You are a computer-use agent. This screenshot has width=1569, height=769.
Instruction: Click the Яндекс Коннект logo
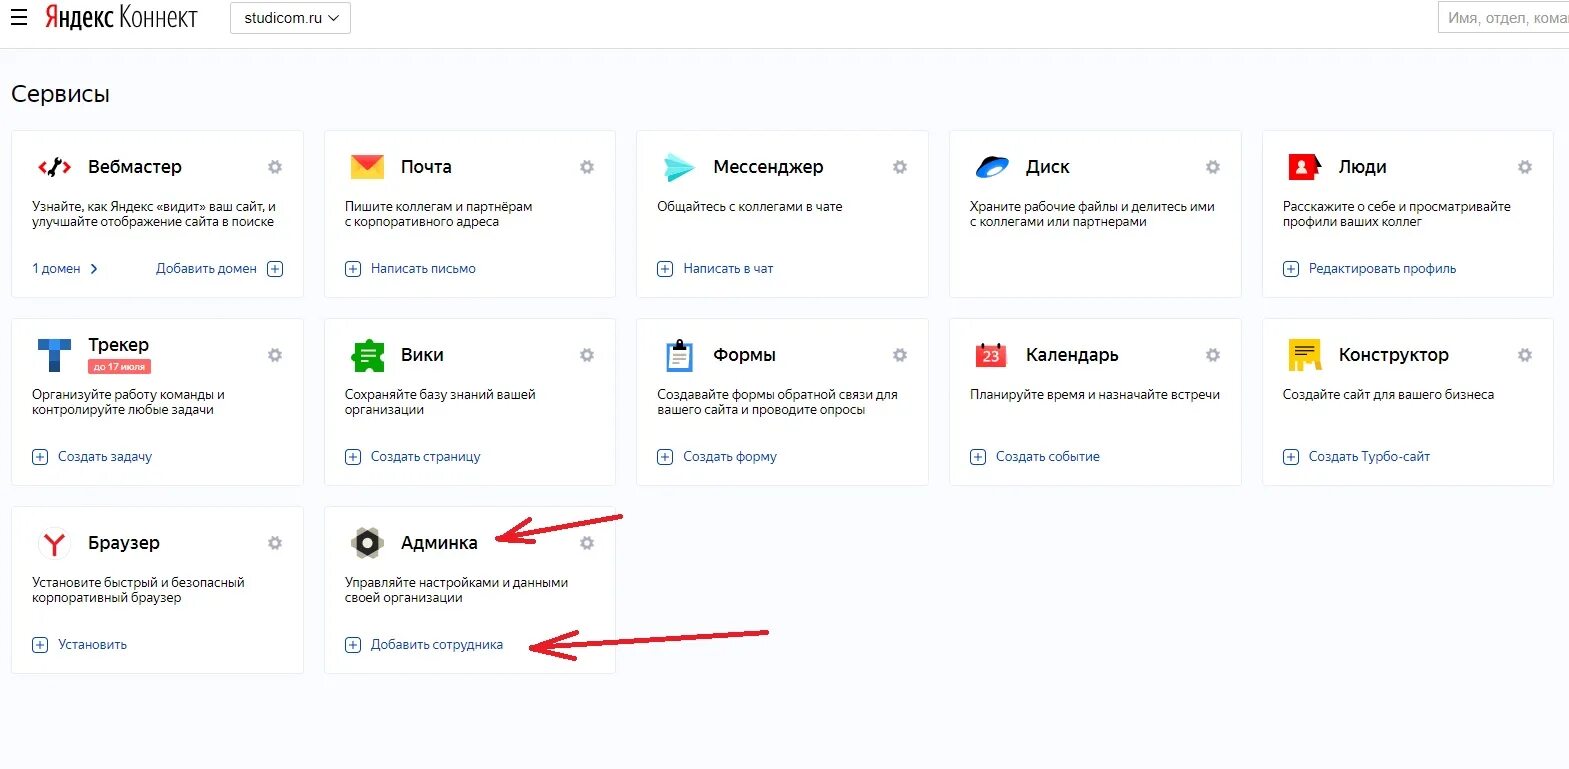[121, 17]
